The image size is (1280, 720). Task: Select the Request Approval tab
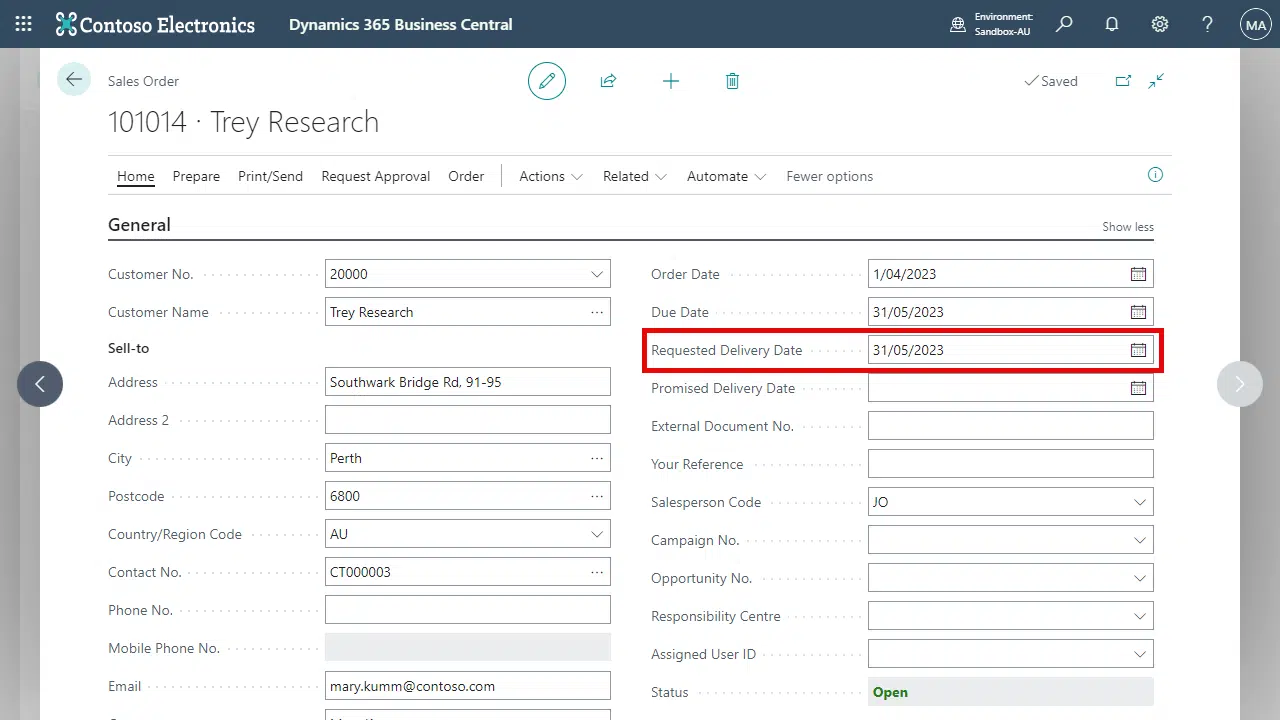376,176
